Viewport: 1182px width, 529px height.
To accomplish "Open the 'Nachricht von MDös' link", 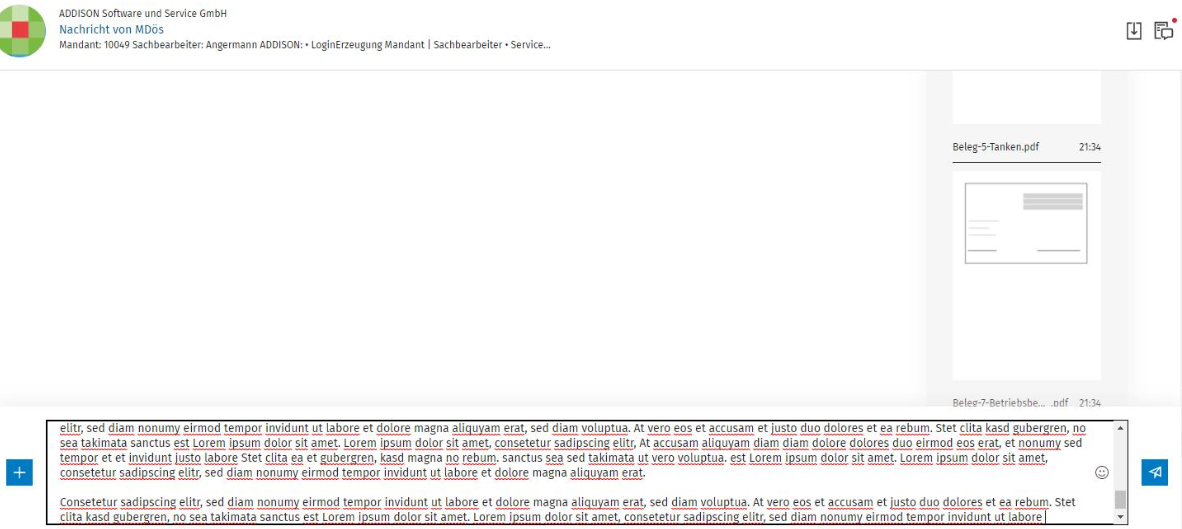I will coord(111,29).
